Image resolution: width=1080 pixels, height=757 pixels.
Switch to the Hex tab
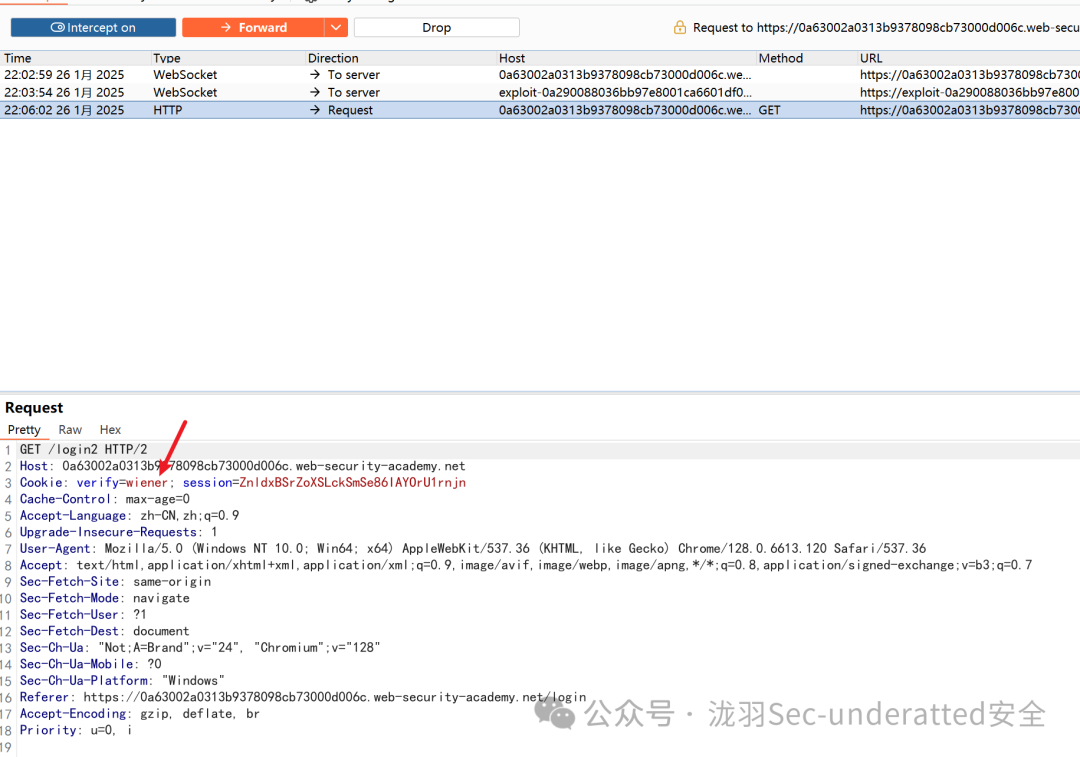tap(110, 430)
